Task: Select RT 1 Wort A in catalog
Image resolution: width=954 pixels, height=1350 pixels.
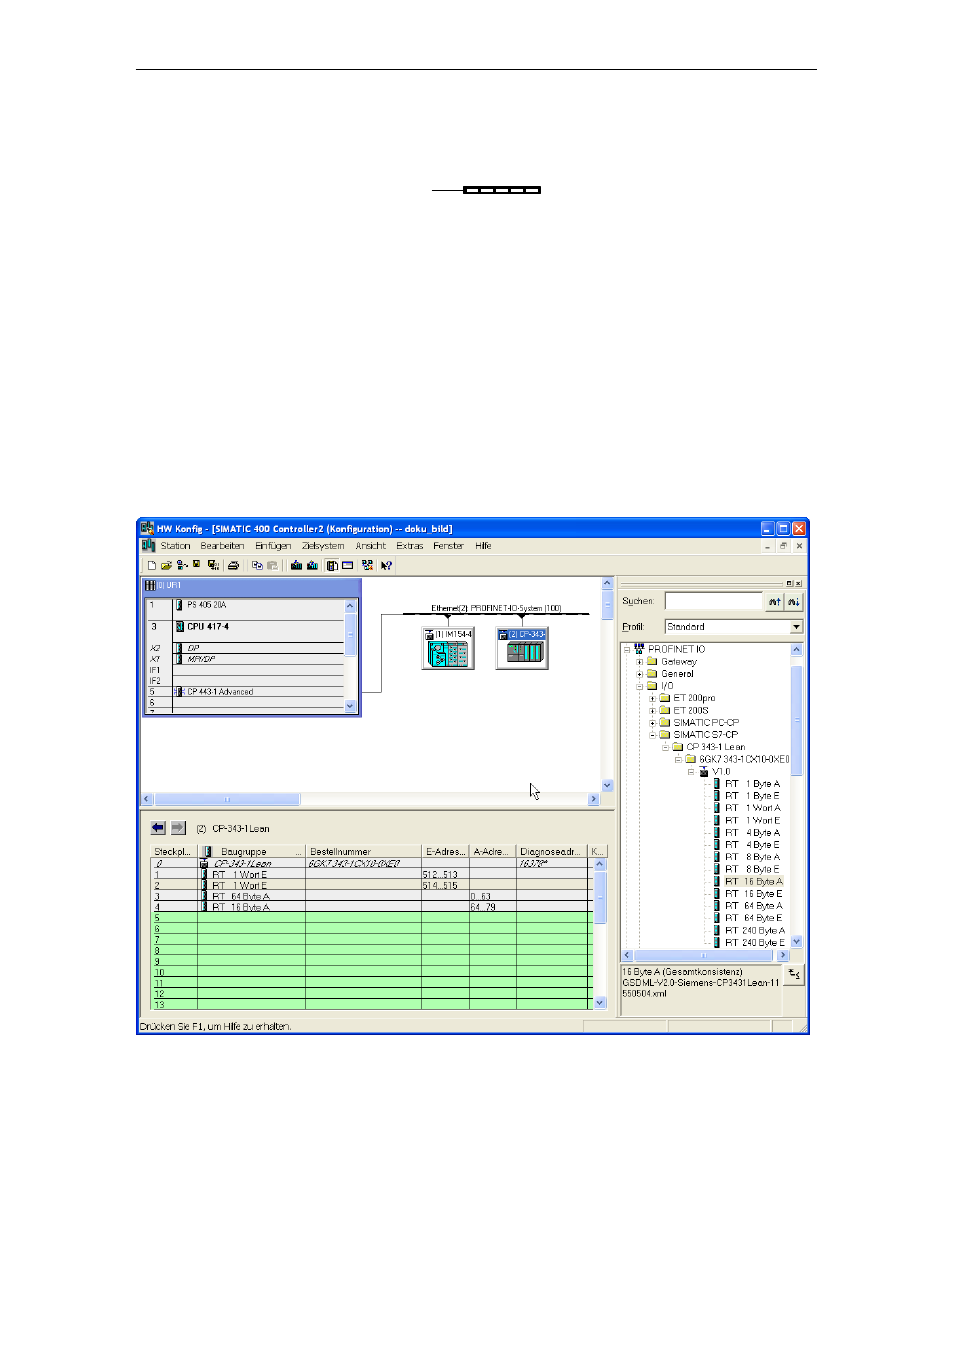Action: click(753, 808)
